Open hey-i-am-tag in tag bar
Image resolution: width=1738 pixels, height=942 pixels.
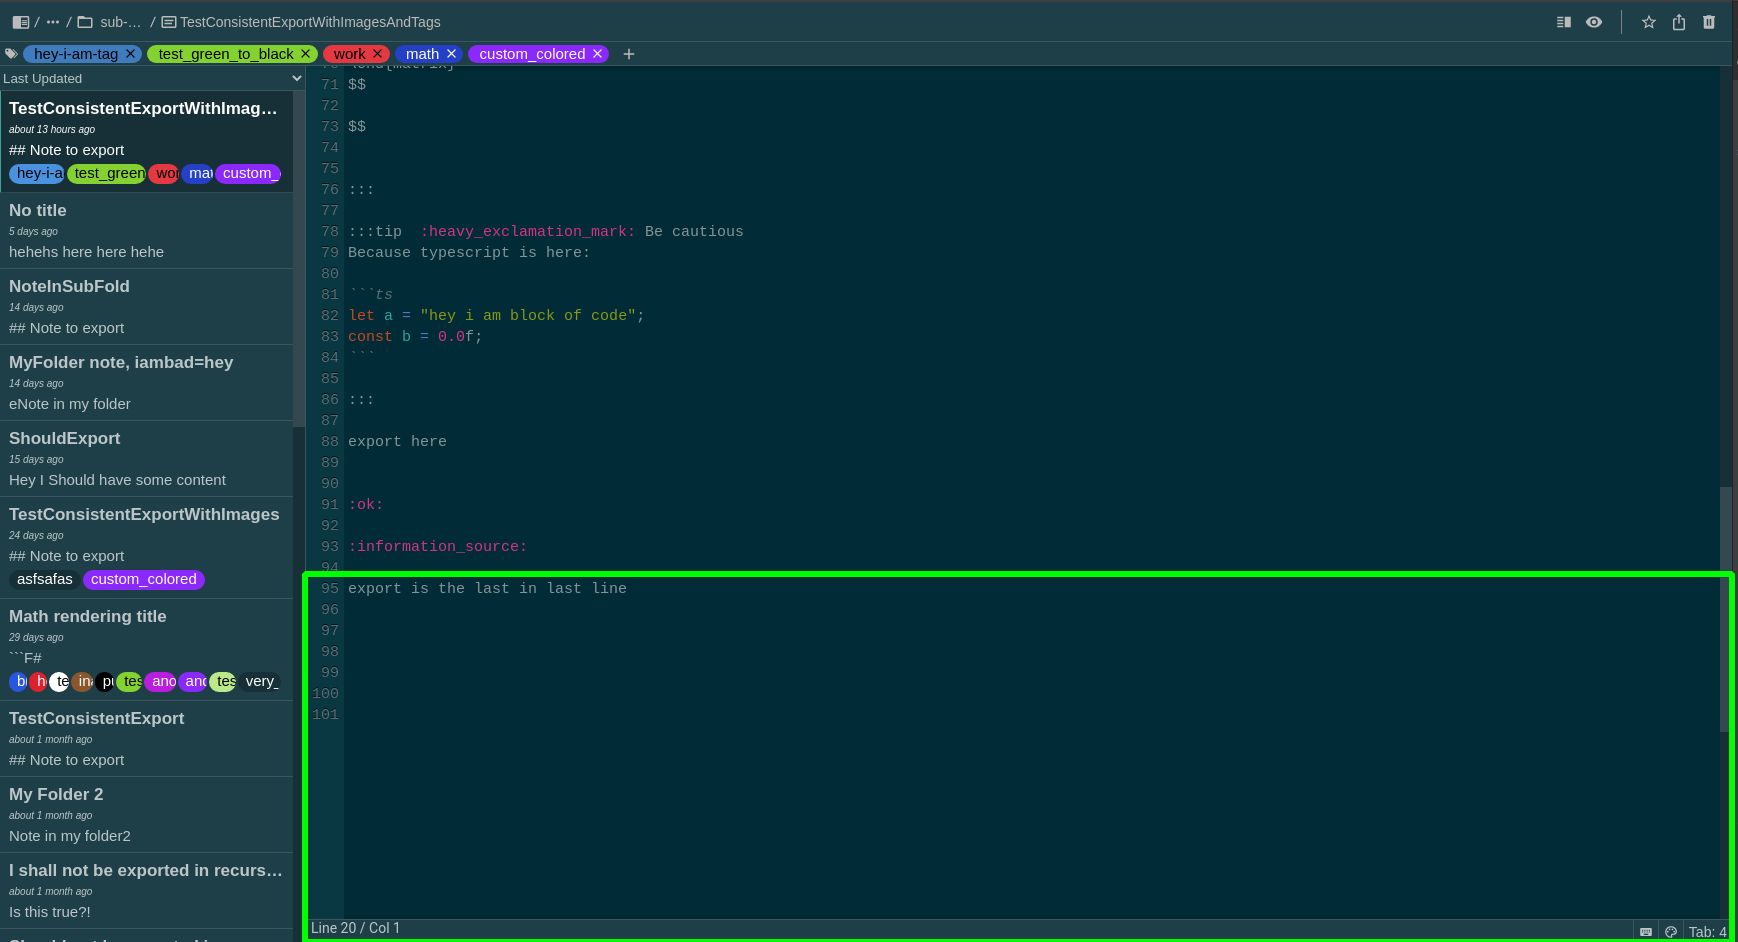[x=76, y=54]
